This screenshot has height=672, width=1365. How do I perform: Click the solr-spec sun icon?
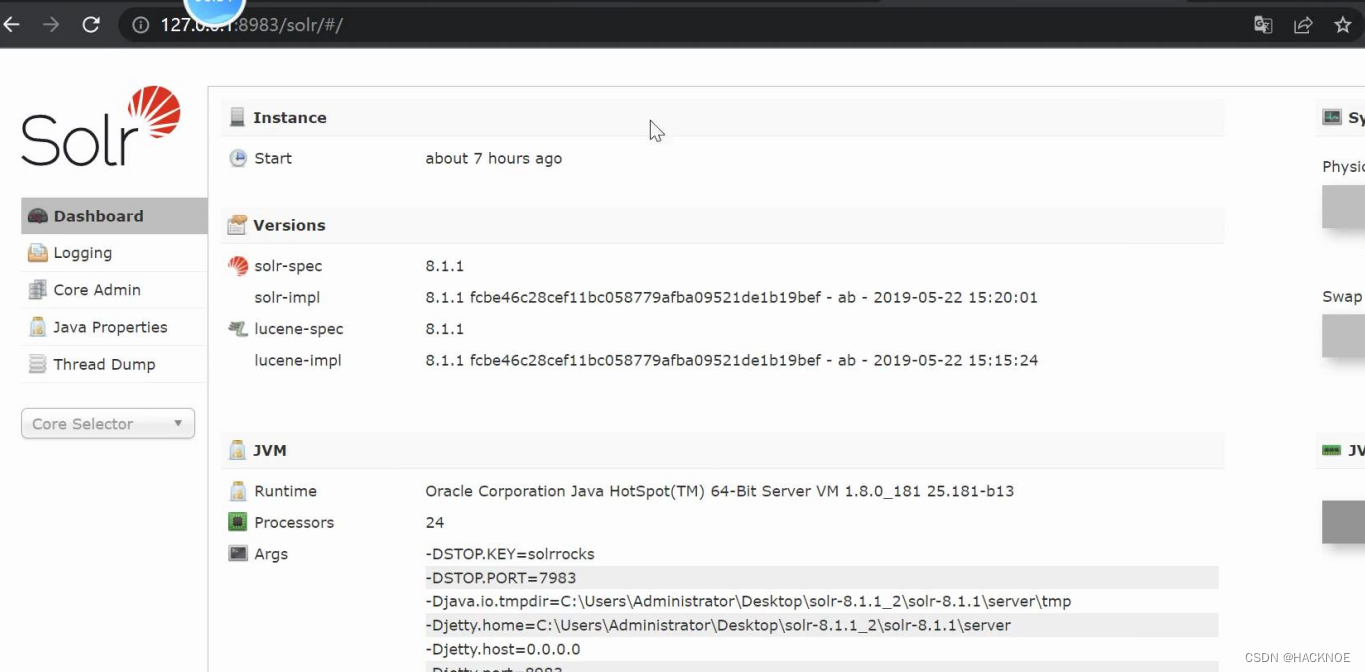pyautogui.click(x=238, y=266)
